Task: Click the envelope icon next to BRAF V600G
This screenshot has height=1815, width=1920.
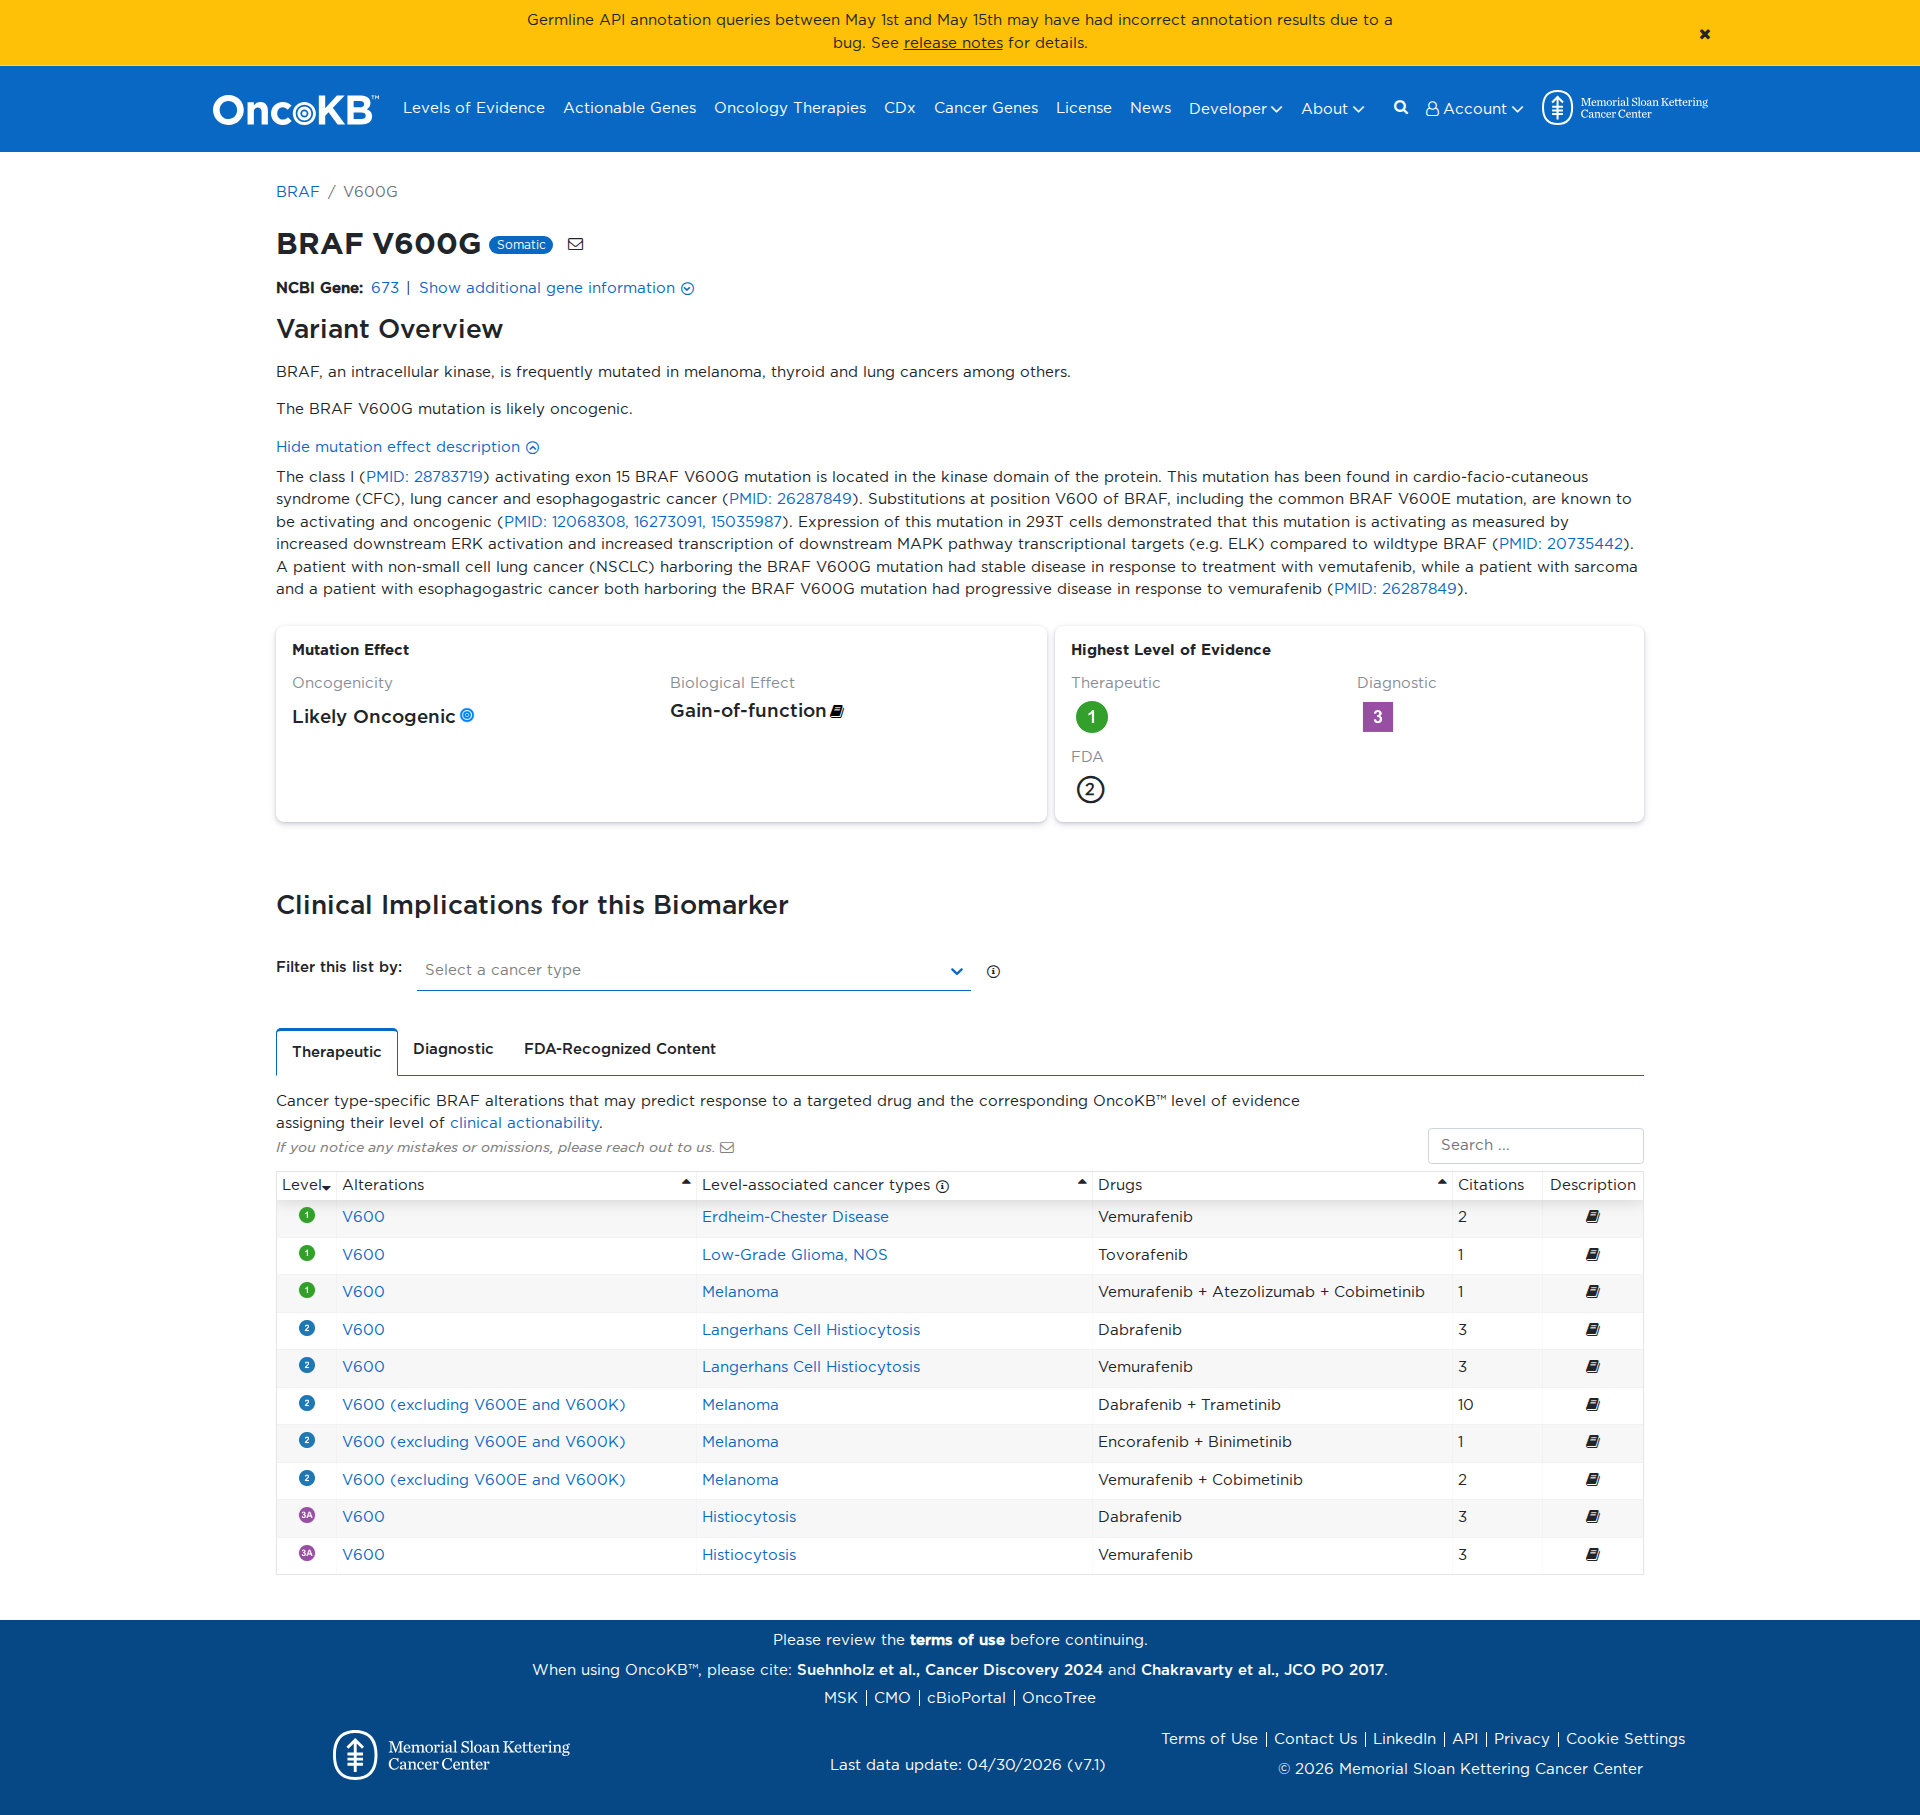Action: (576, 244)
